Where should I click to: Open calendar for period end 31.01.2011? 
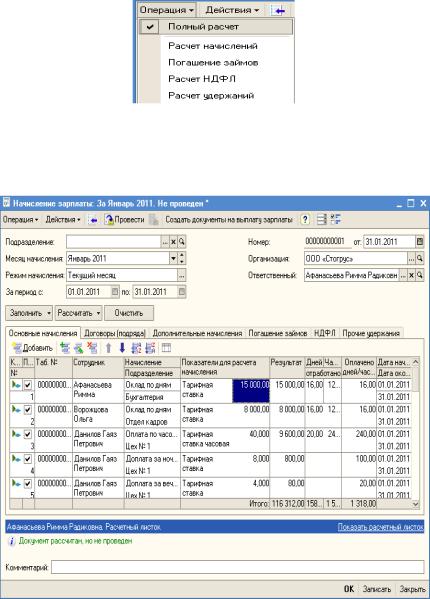coord(182,292)
